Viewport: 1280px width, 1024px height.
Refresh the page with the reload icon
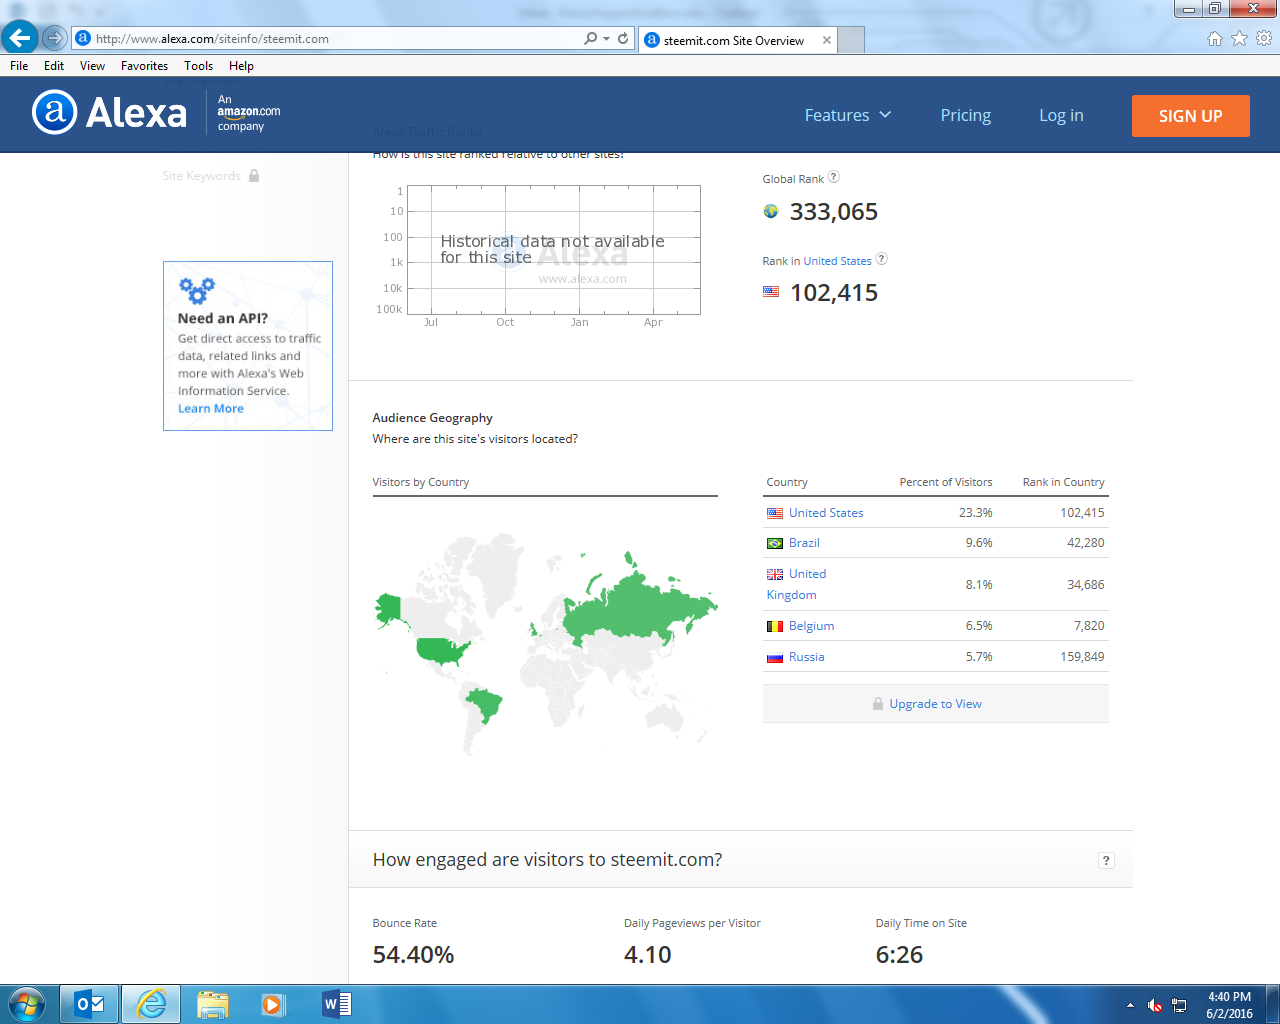click(623, 38)
